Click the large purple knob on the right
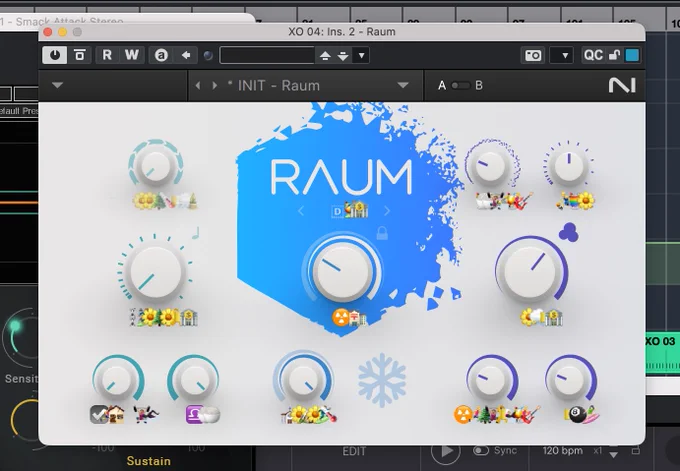680x471 pixels. [530, 271]
